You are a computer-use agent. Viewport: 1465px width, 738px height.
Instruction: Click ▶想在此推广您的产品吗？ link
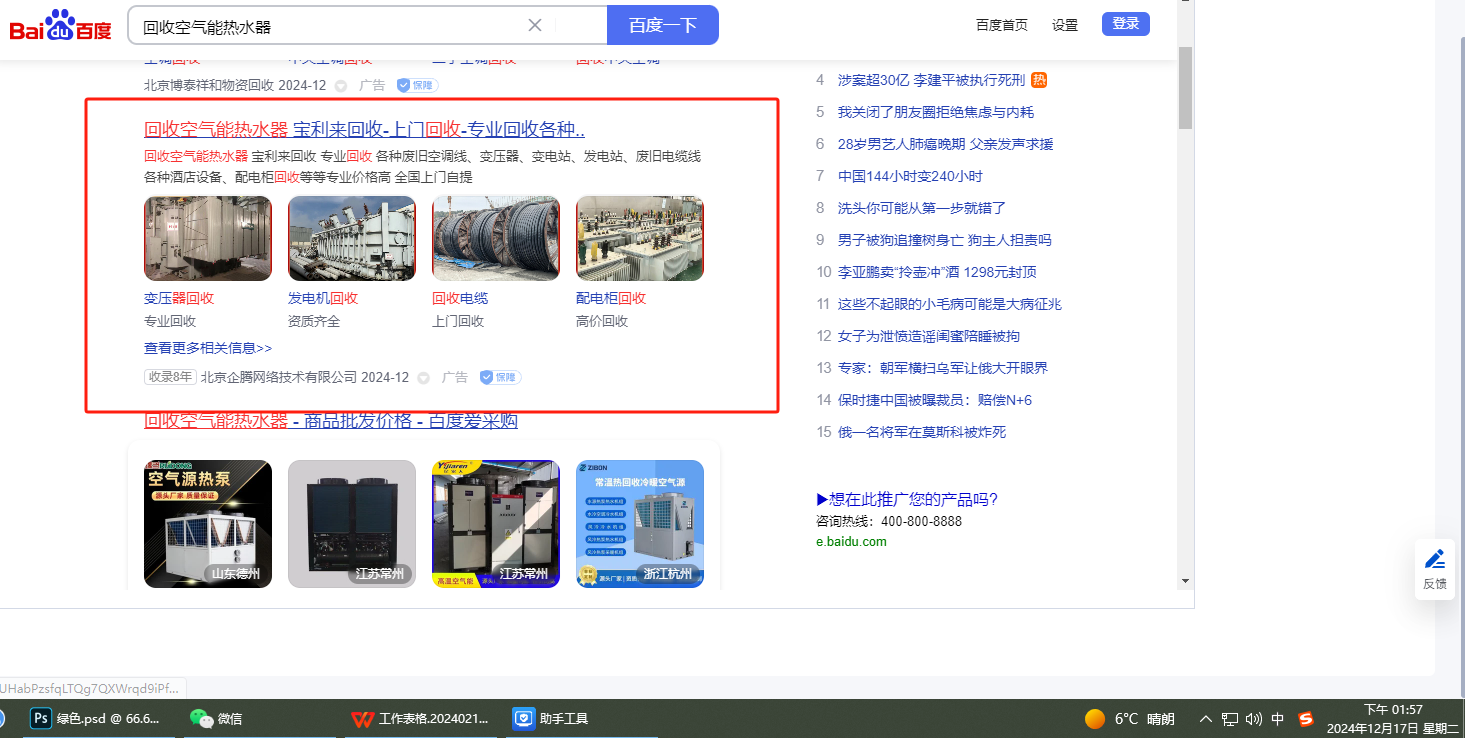[x=907, y=500]
